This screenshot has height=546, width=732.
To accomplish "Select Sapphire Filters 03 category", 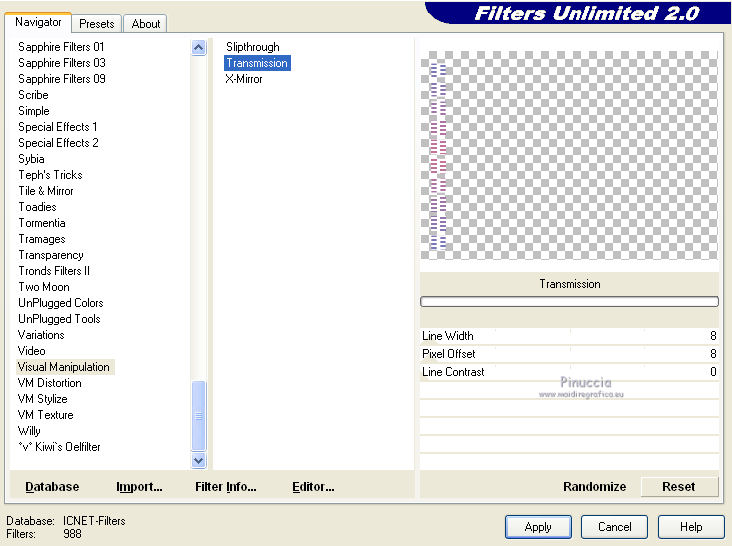I will click(62, 63).
